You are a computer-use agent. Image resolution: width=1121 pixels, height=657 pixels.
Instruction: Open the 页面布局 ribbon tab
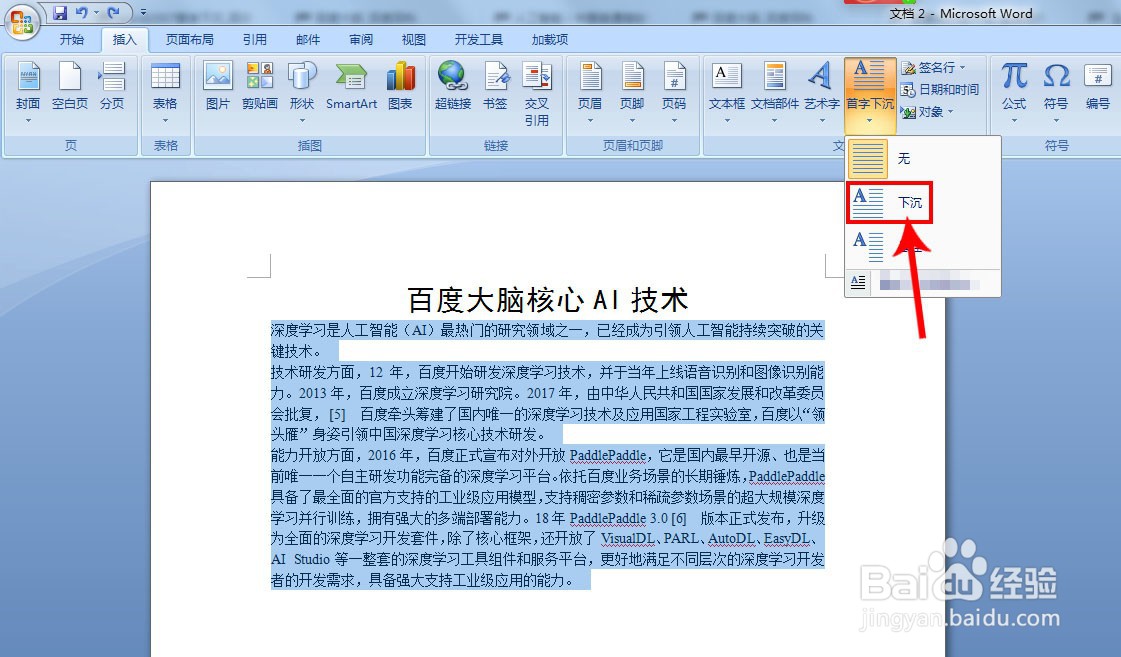point(189,39)
